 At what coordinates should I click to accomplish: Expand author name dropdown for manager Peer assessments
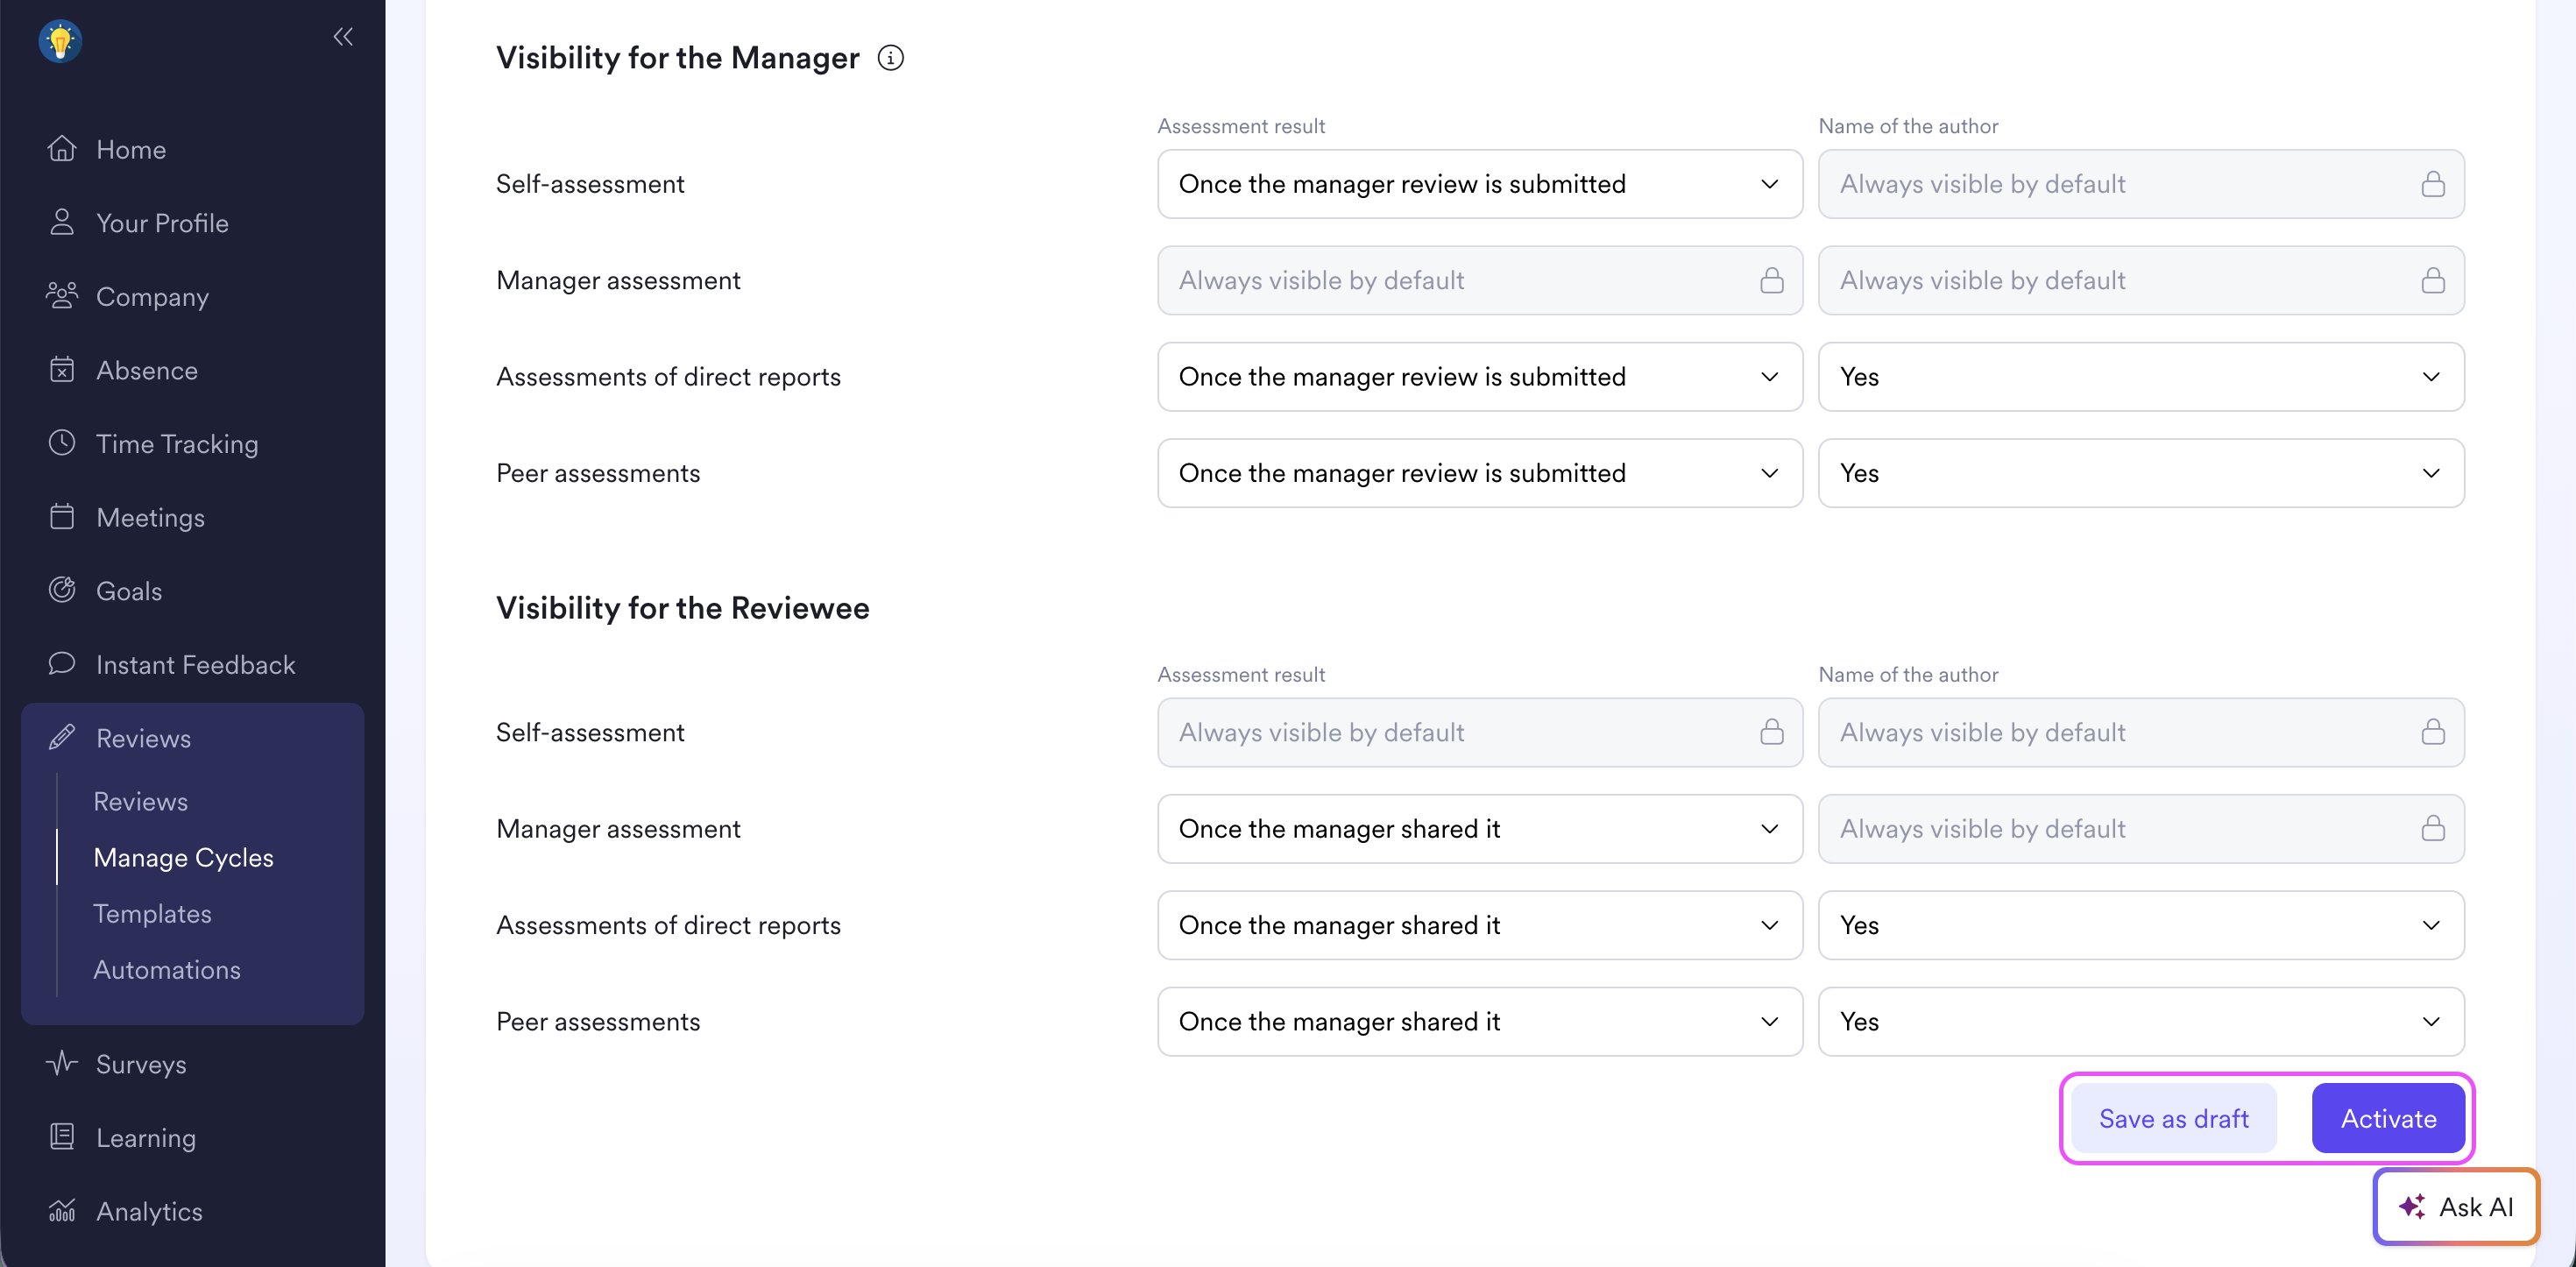[2140, 473]
